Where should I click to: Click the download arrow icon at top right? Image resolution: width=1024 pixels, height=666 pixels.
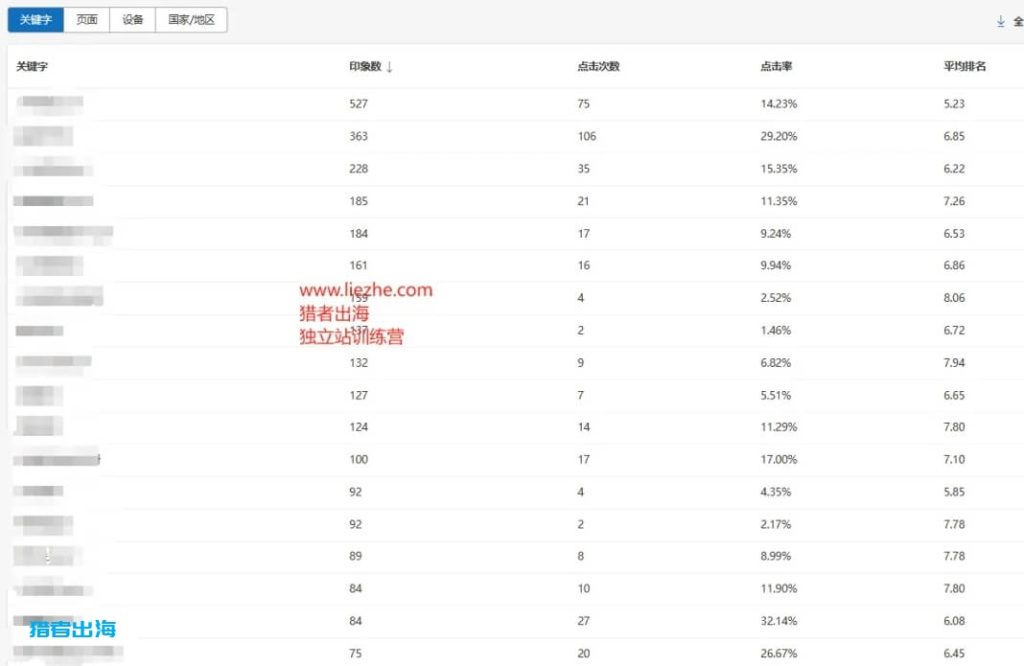1000,20
